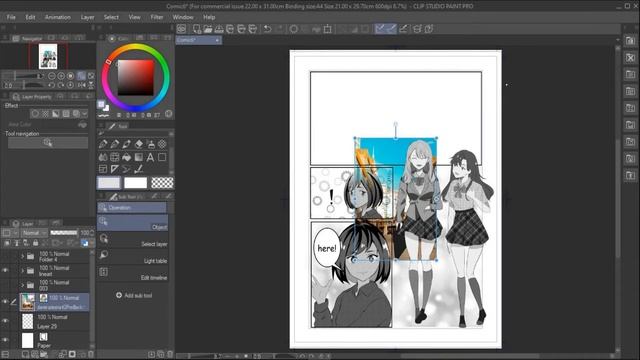
Task: Click the New layer folder icon at the Layer panel bottom
Action: (x=44, y=354)
